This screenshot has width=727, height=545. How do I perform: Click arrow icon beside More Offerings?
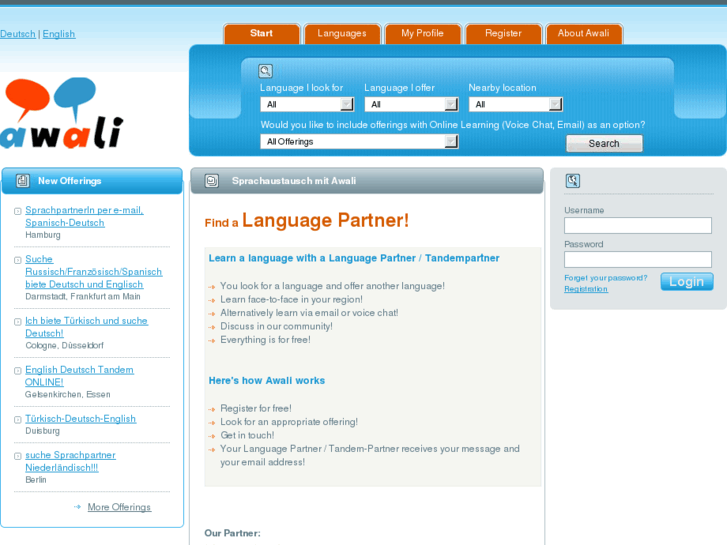click(77, 507)
